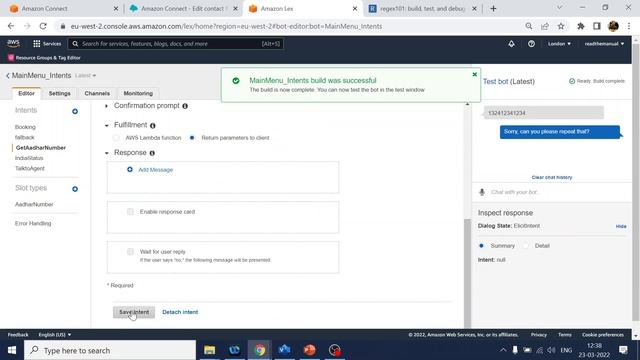The width and height of the screenshot is (640, 360).
Task: Open the browser tab search chevron
Action: tap(560, 8)
